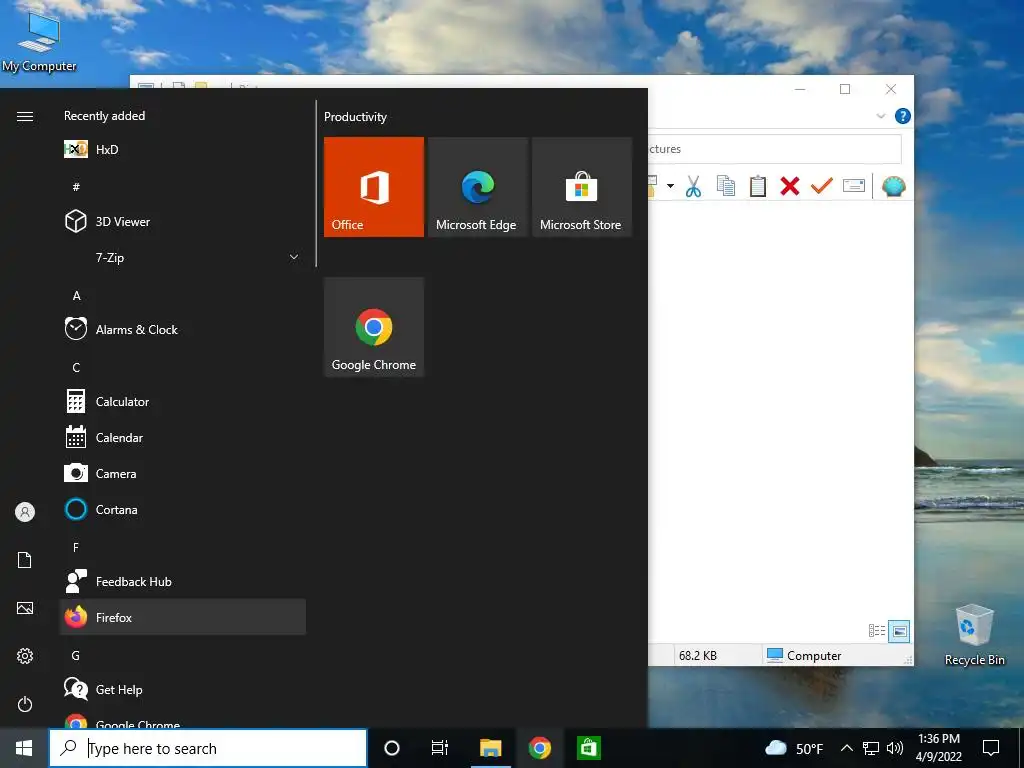Show hidden system tray icons

pos(846,748)
